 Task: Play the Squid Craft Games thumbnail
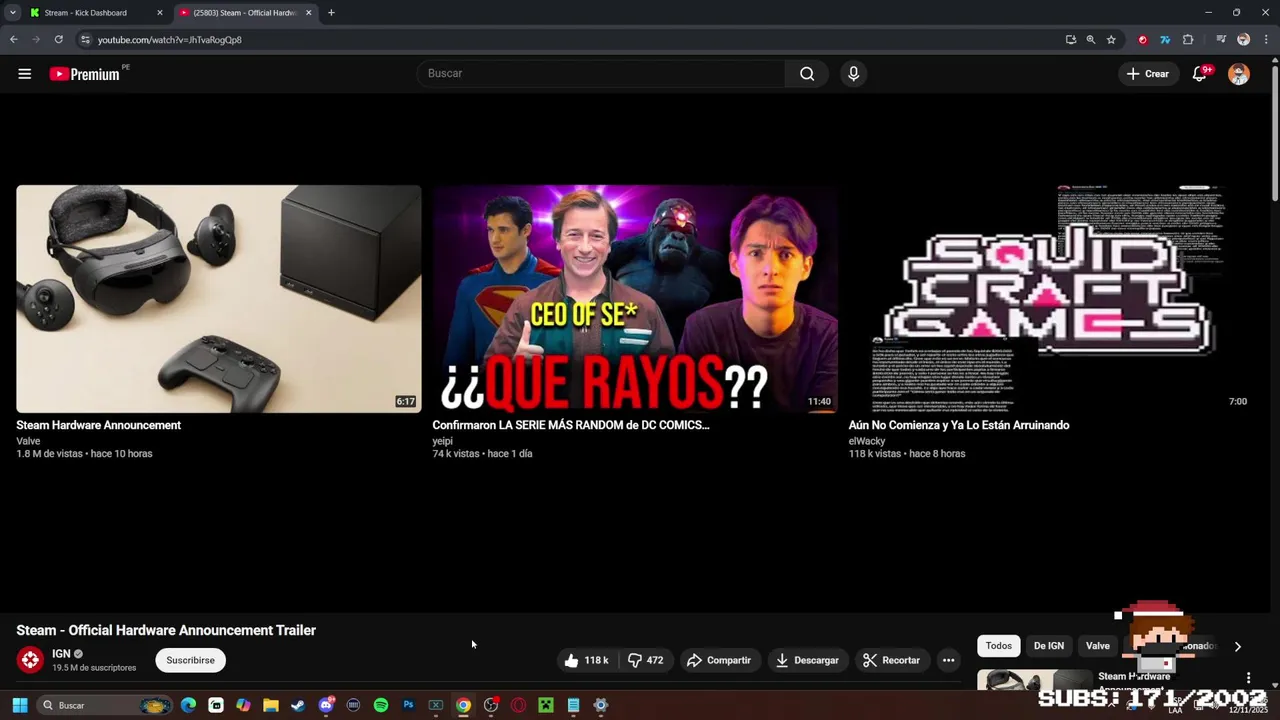click(x=1052, y=298)
